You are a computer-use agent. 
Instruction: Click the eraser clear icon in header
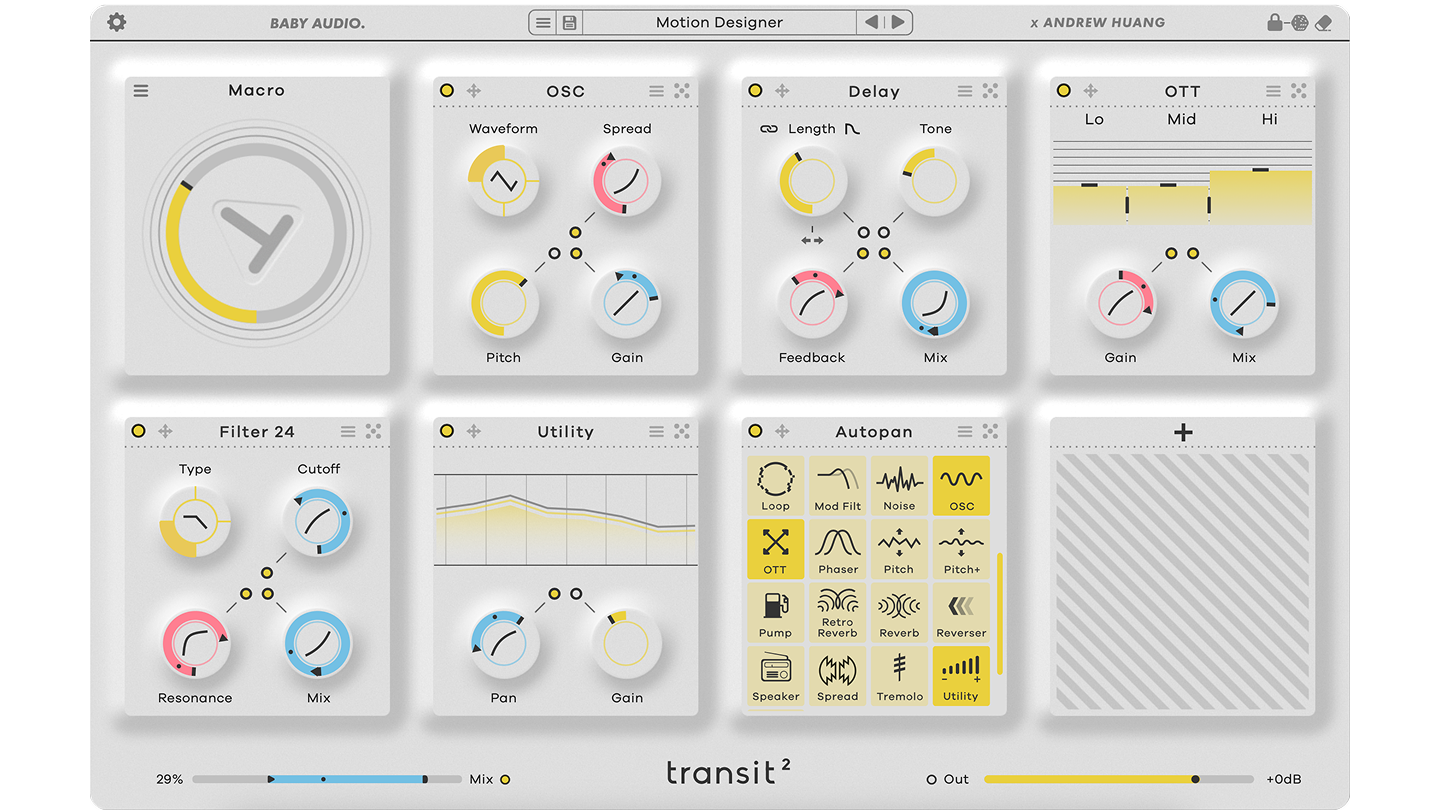[1324, 22]
